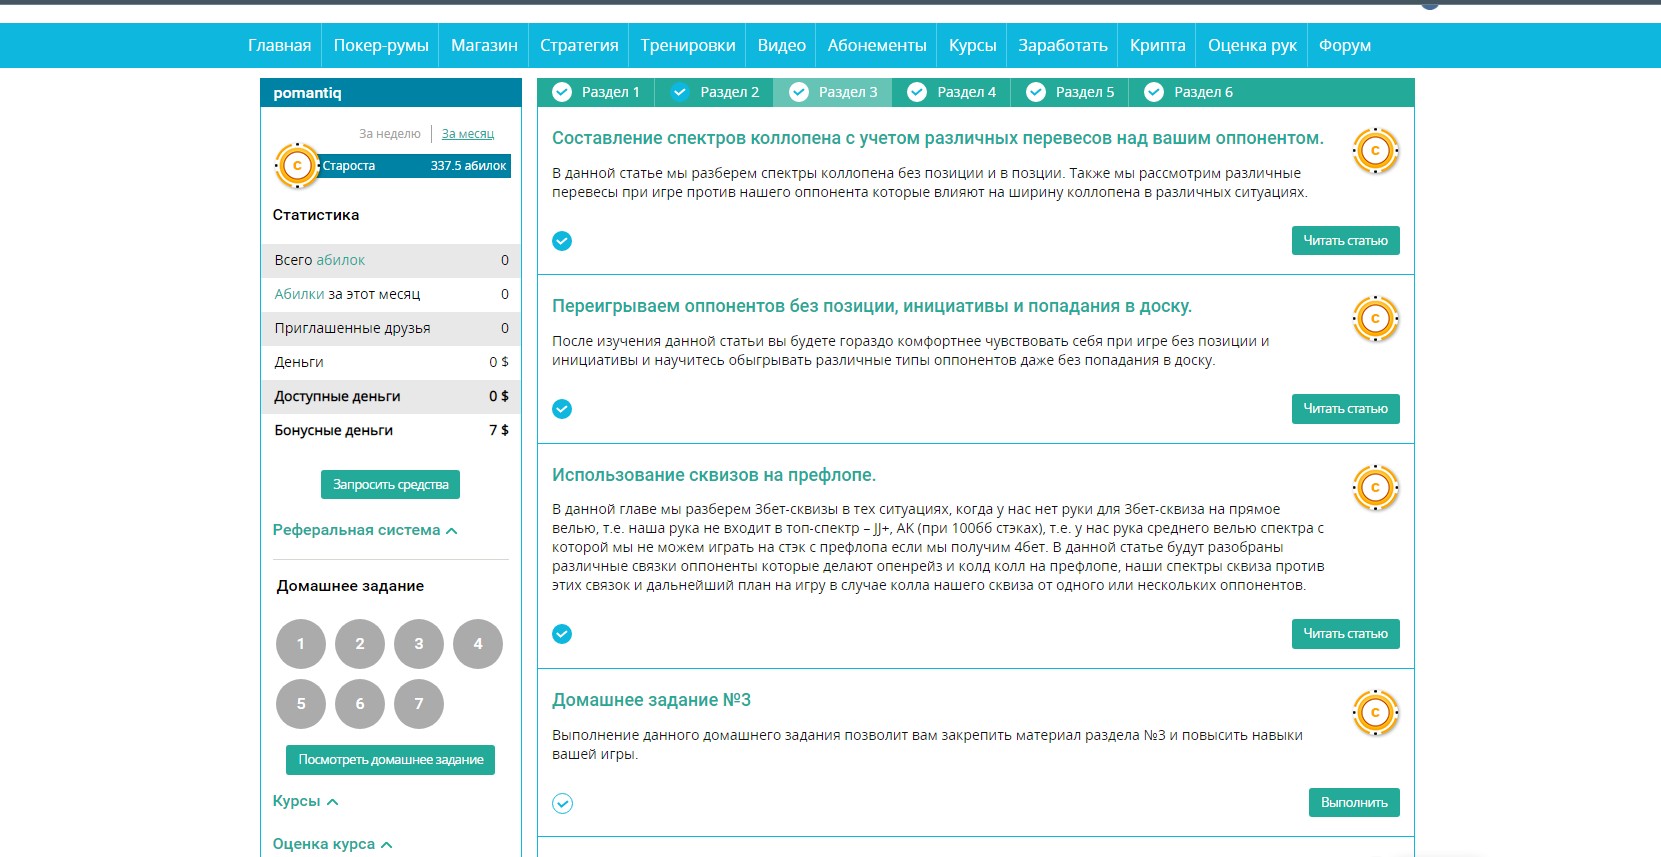The image size is (1661, 857).
Task: Switch to Раздел 1 tab
Action: coord(596,92)
